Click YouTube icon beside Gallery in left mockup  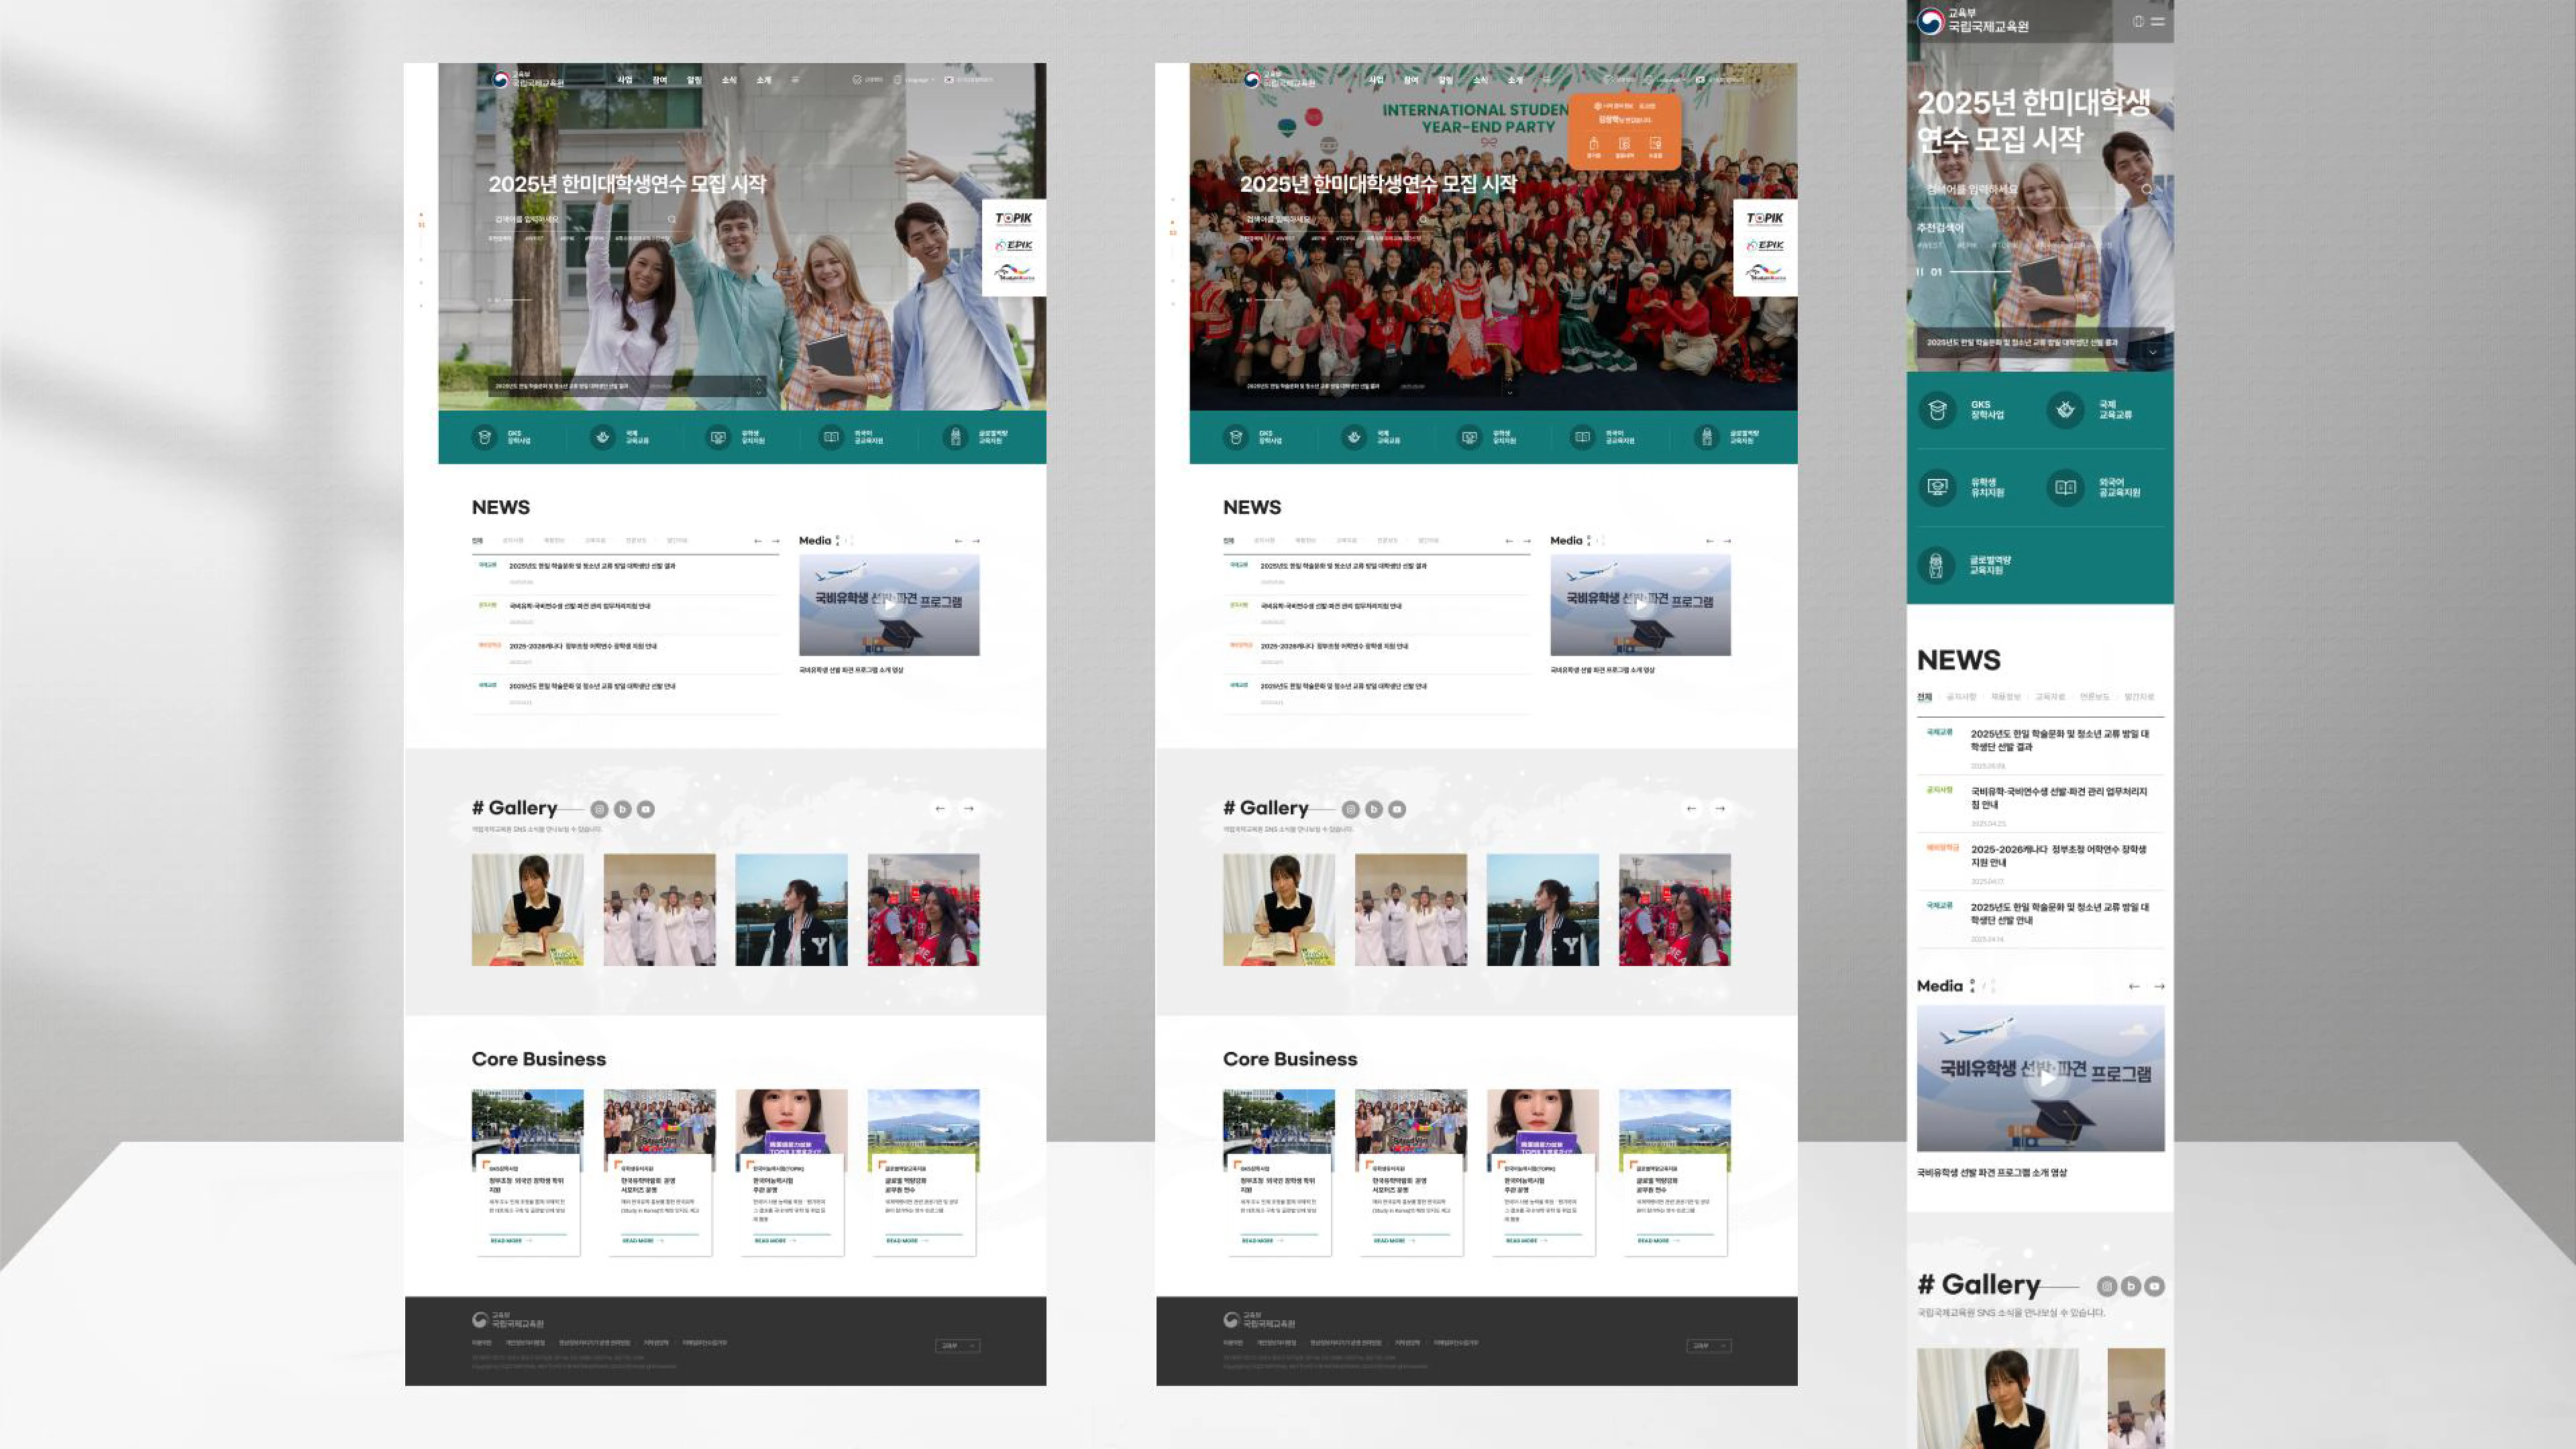pos(646,809)
